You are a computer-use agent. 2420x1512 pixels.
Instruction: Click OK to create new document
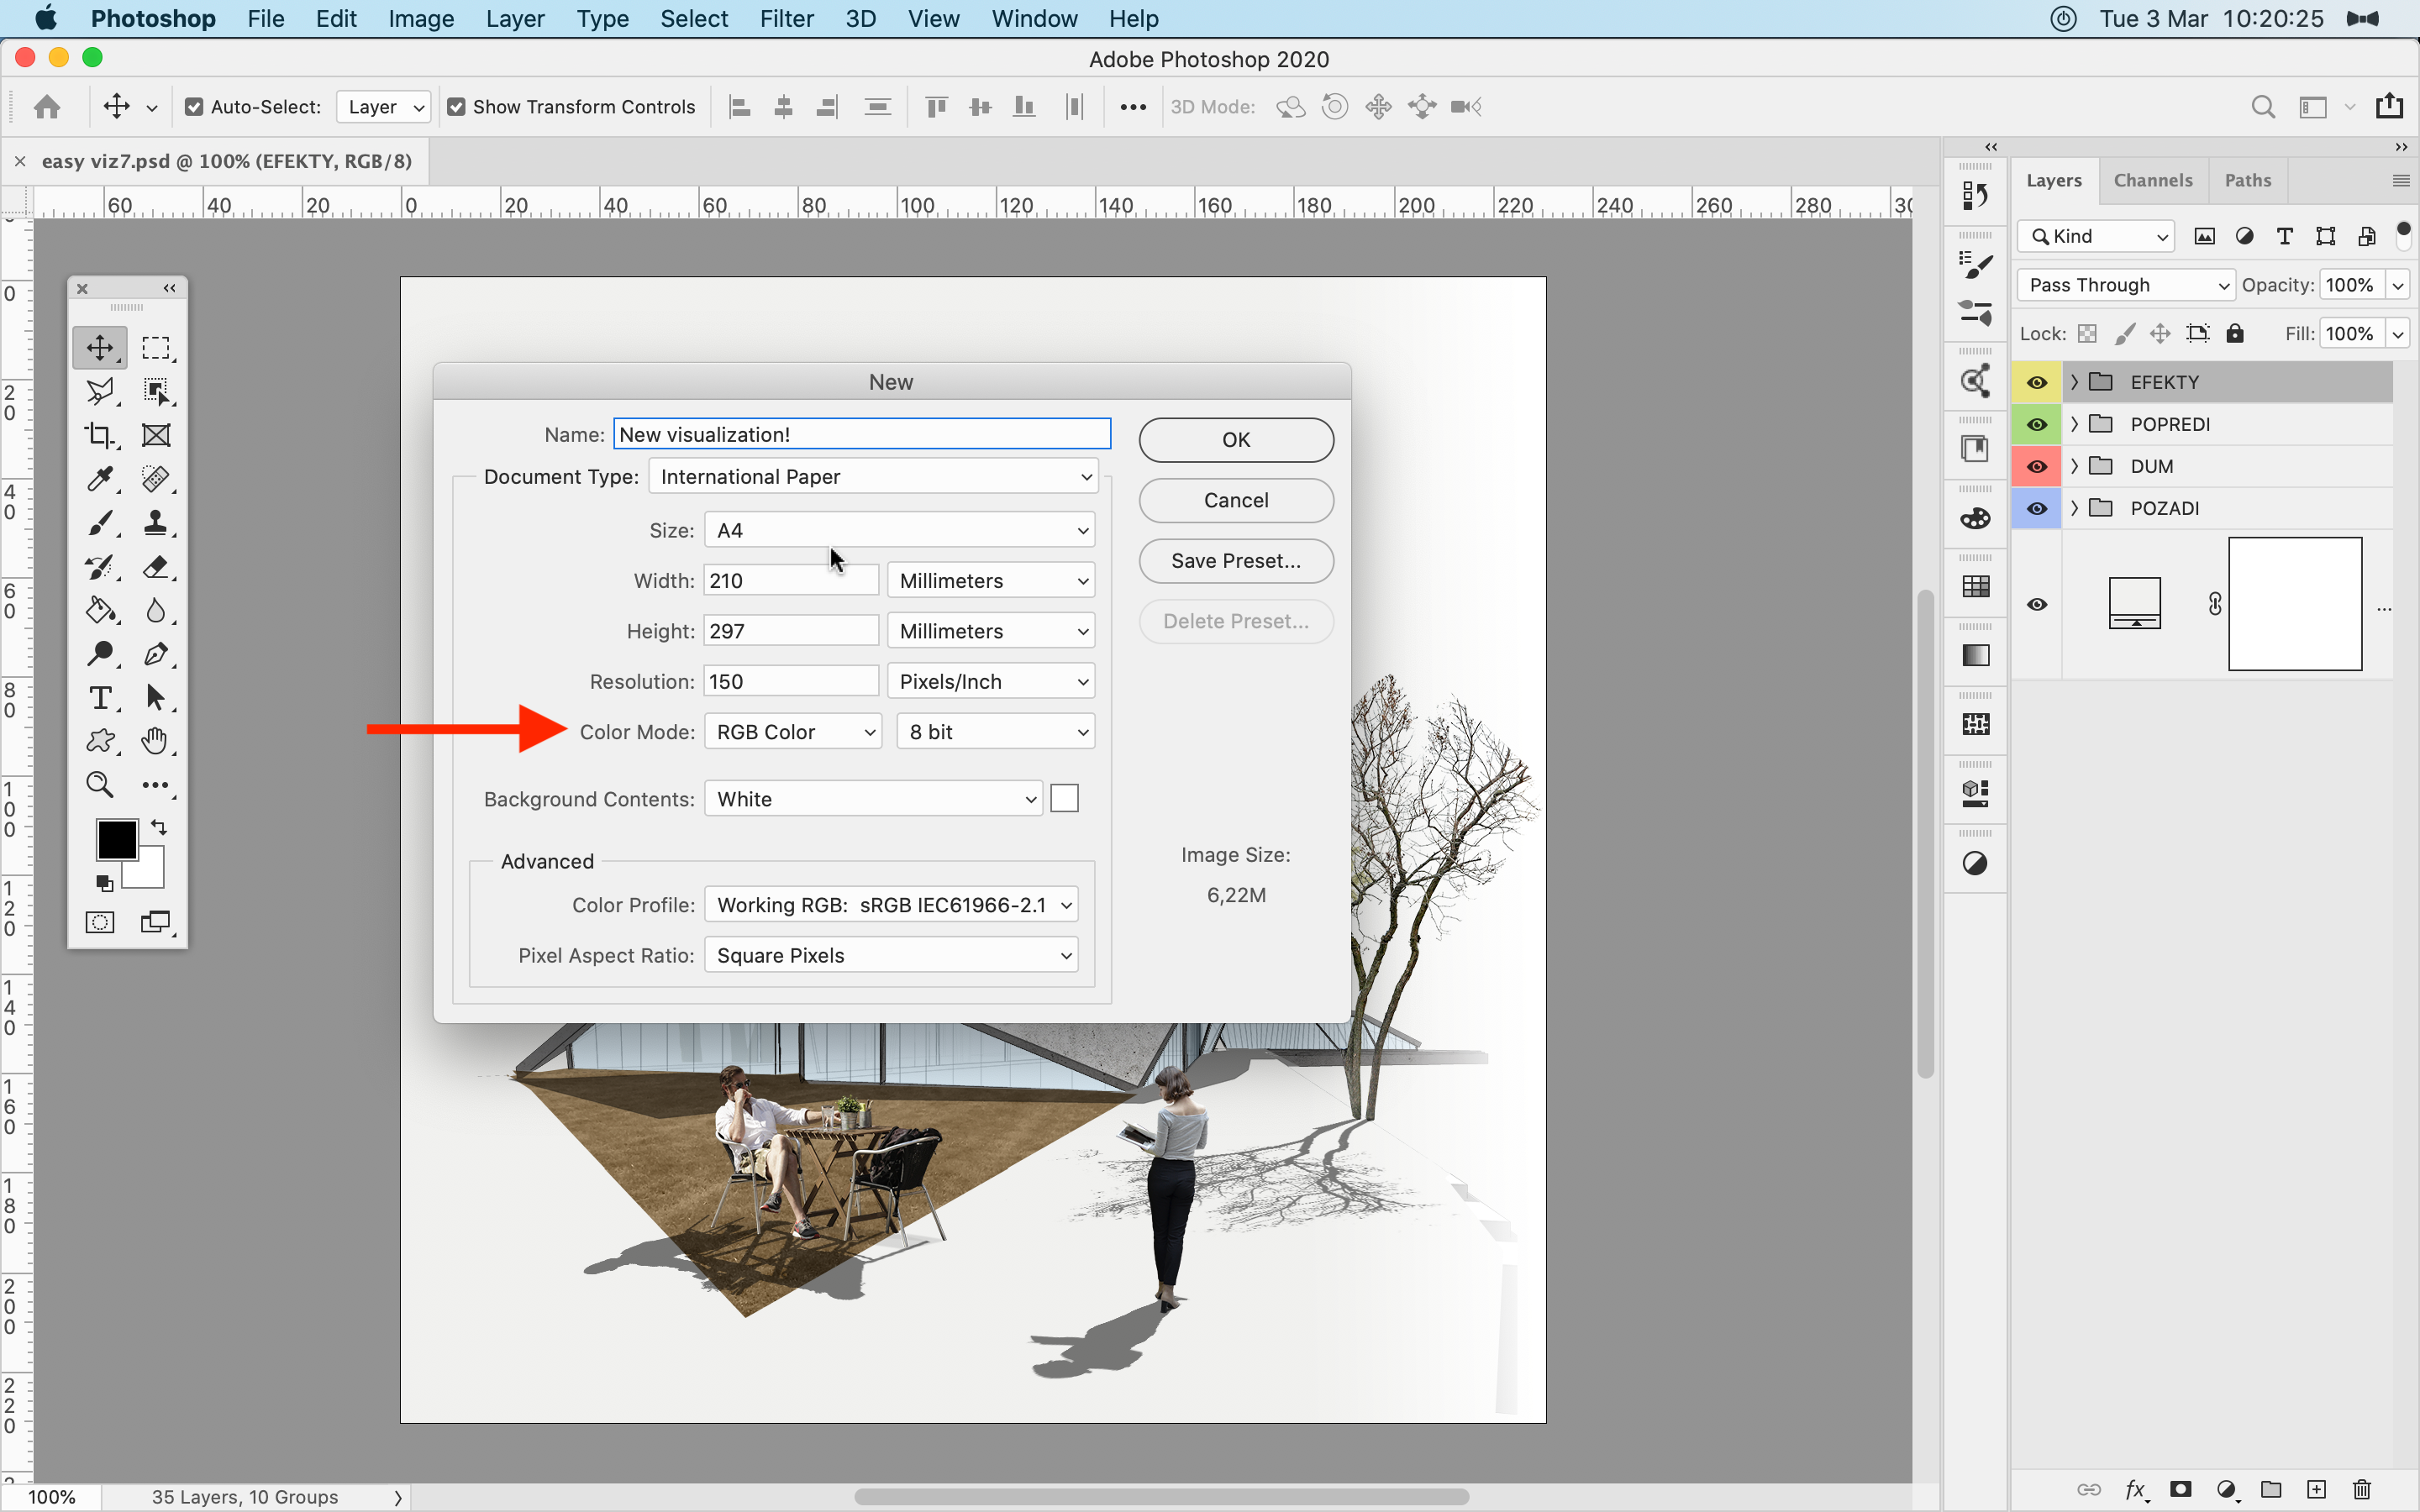click(1235, 439)
